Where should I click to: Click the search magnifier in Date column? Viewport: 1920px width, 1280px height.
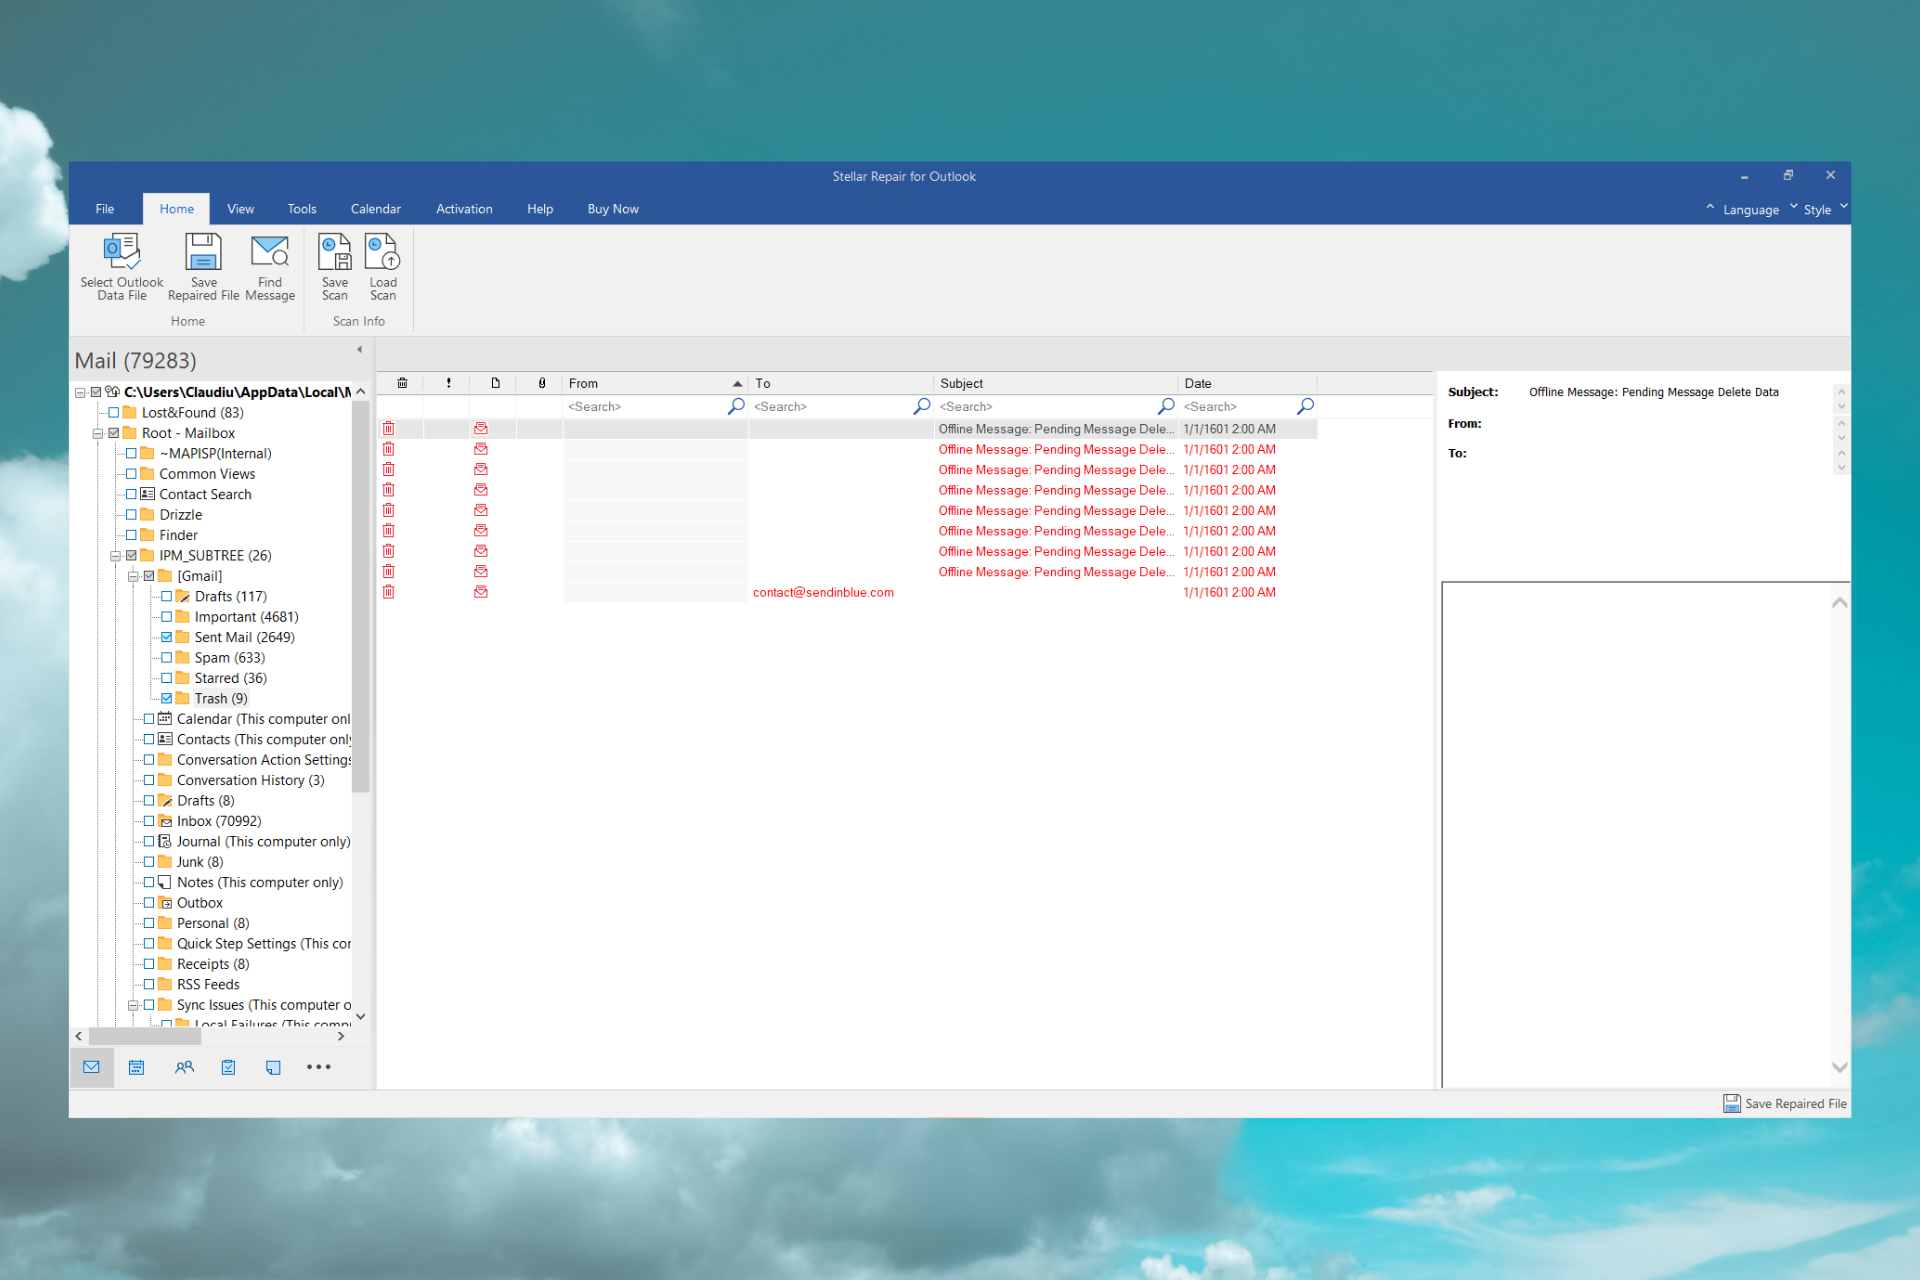click(x=1305, y=406)
